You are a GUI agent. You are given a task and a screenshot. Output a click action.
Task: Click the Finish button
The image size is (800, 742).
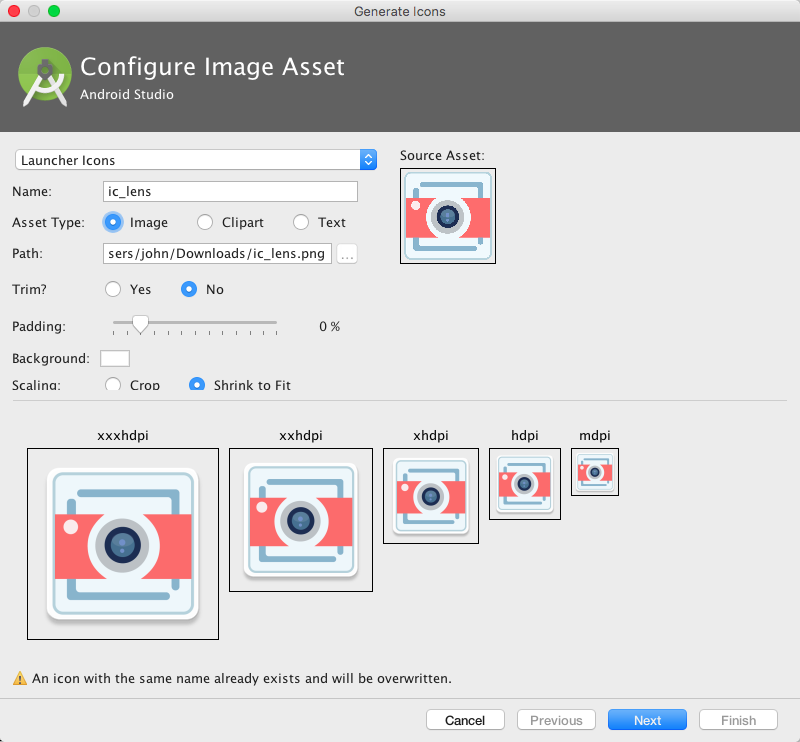coord(738,719)
